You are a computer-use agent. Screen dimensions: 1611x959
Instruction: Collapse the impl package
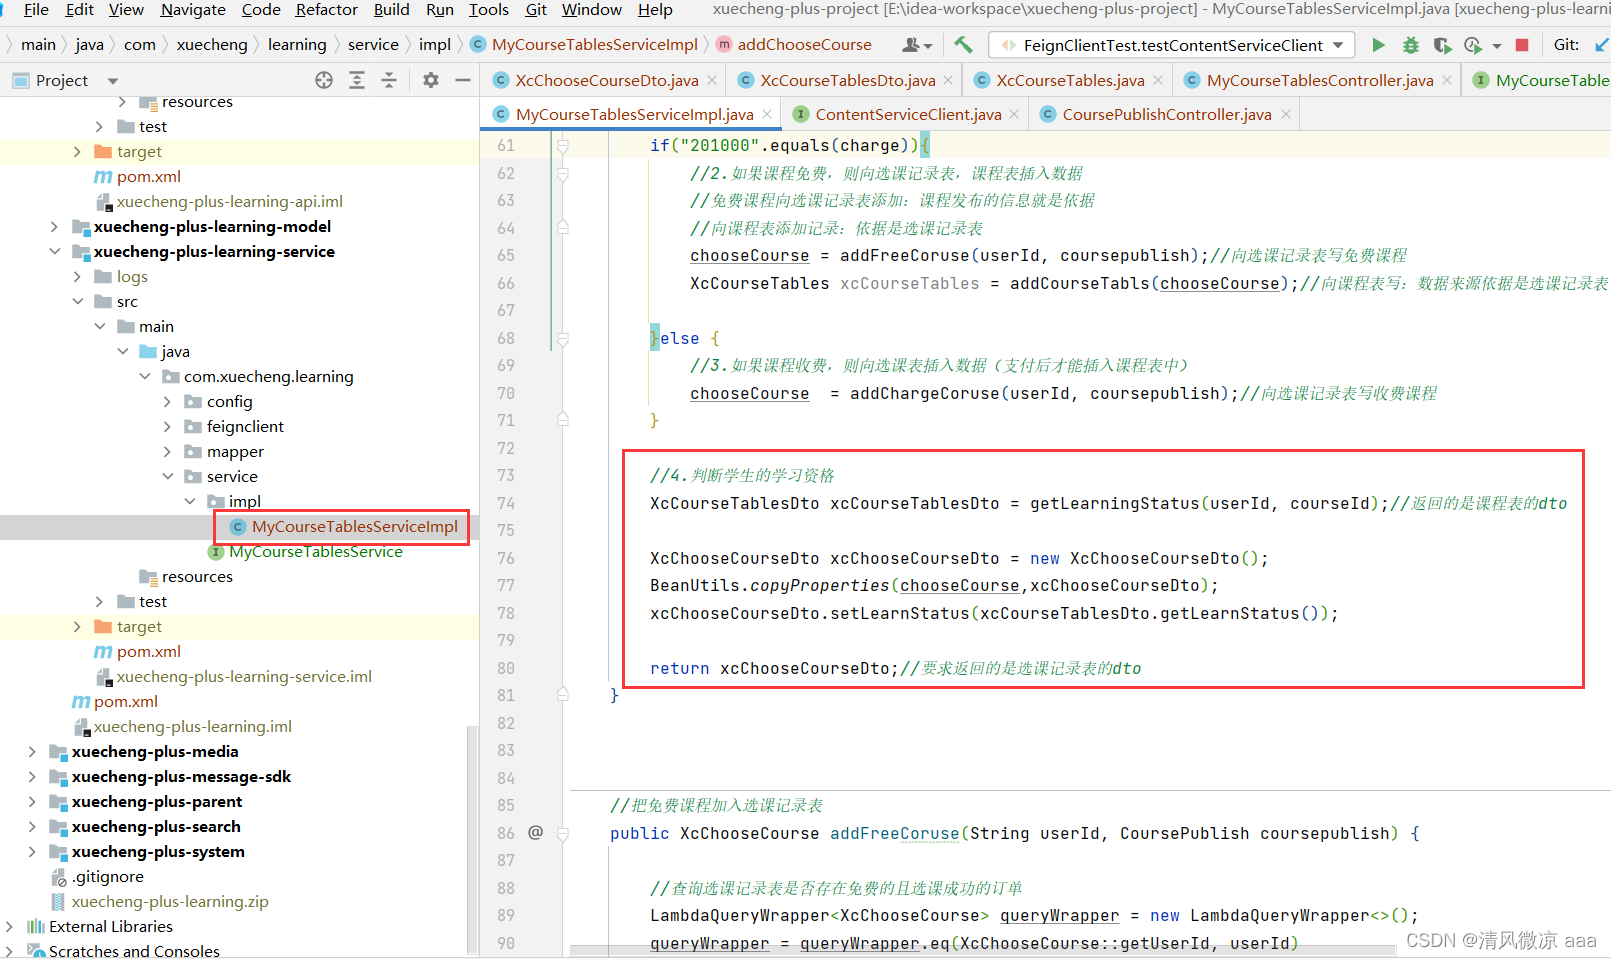190,502
